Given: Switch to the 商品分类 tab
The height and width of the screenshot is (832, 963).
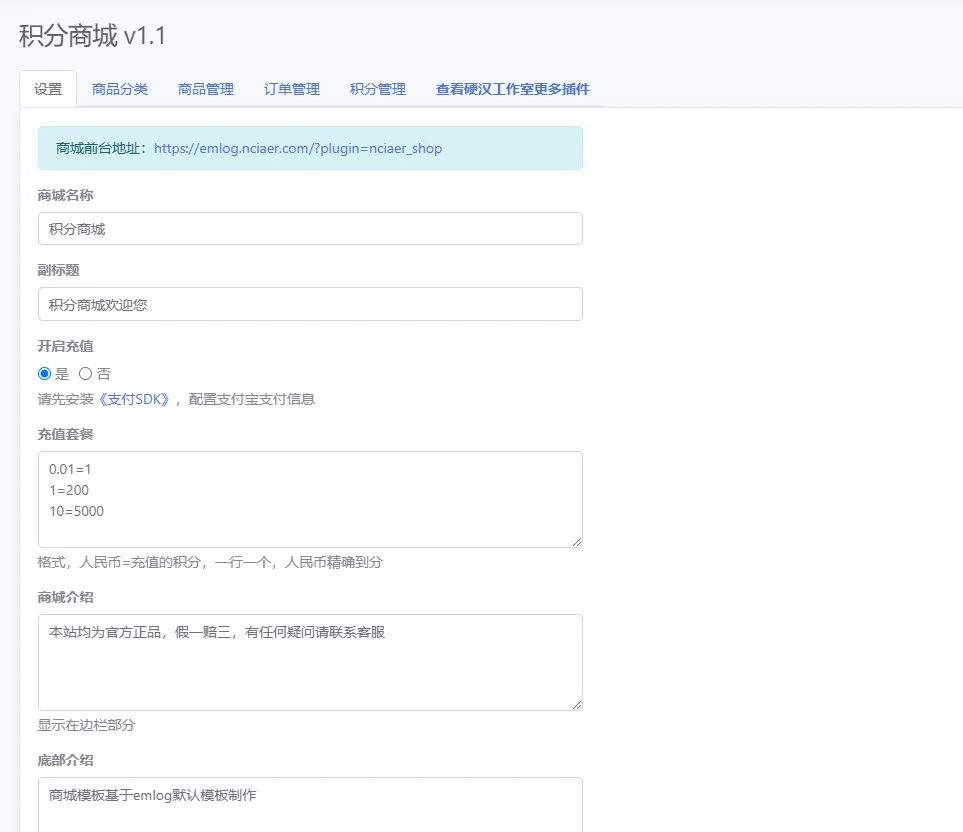Looking at the screenshot, I should click(x=120, y=89).
